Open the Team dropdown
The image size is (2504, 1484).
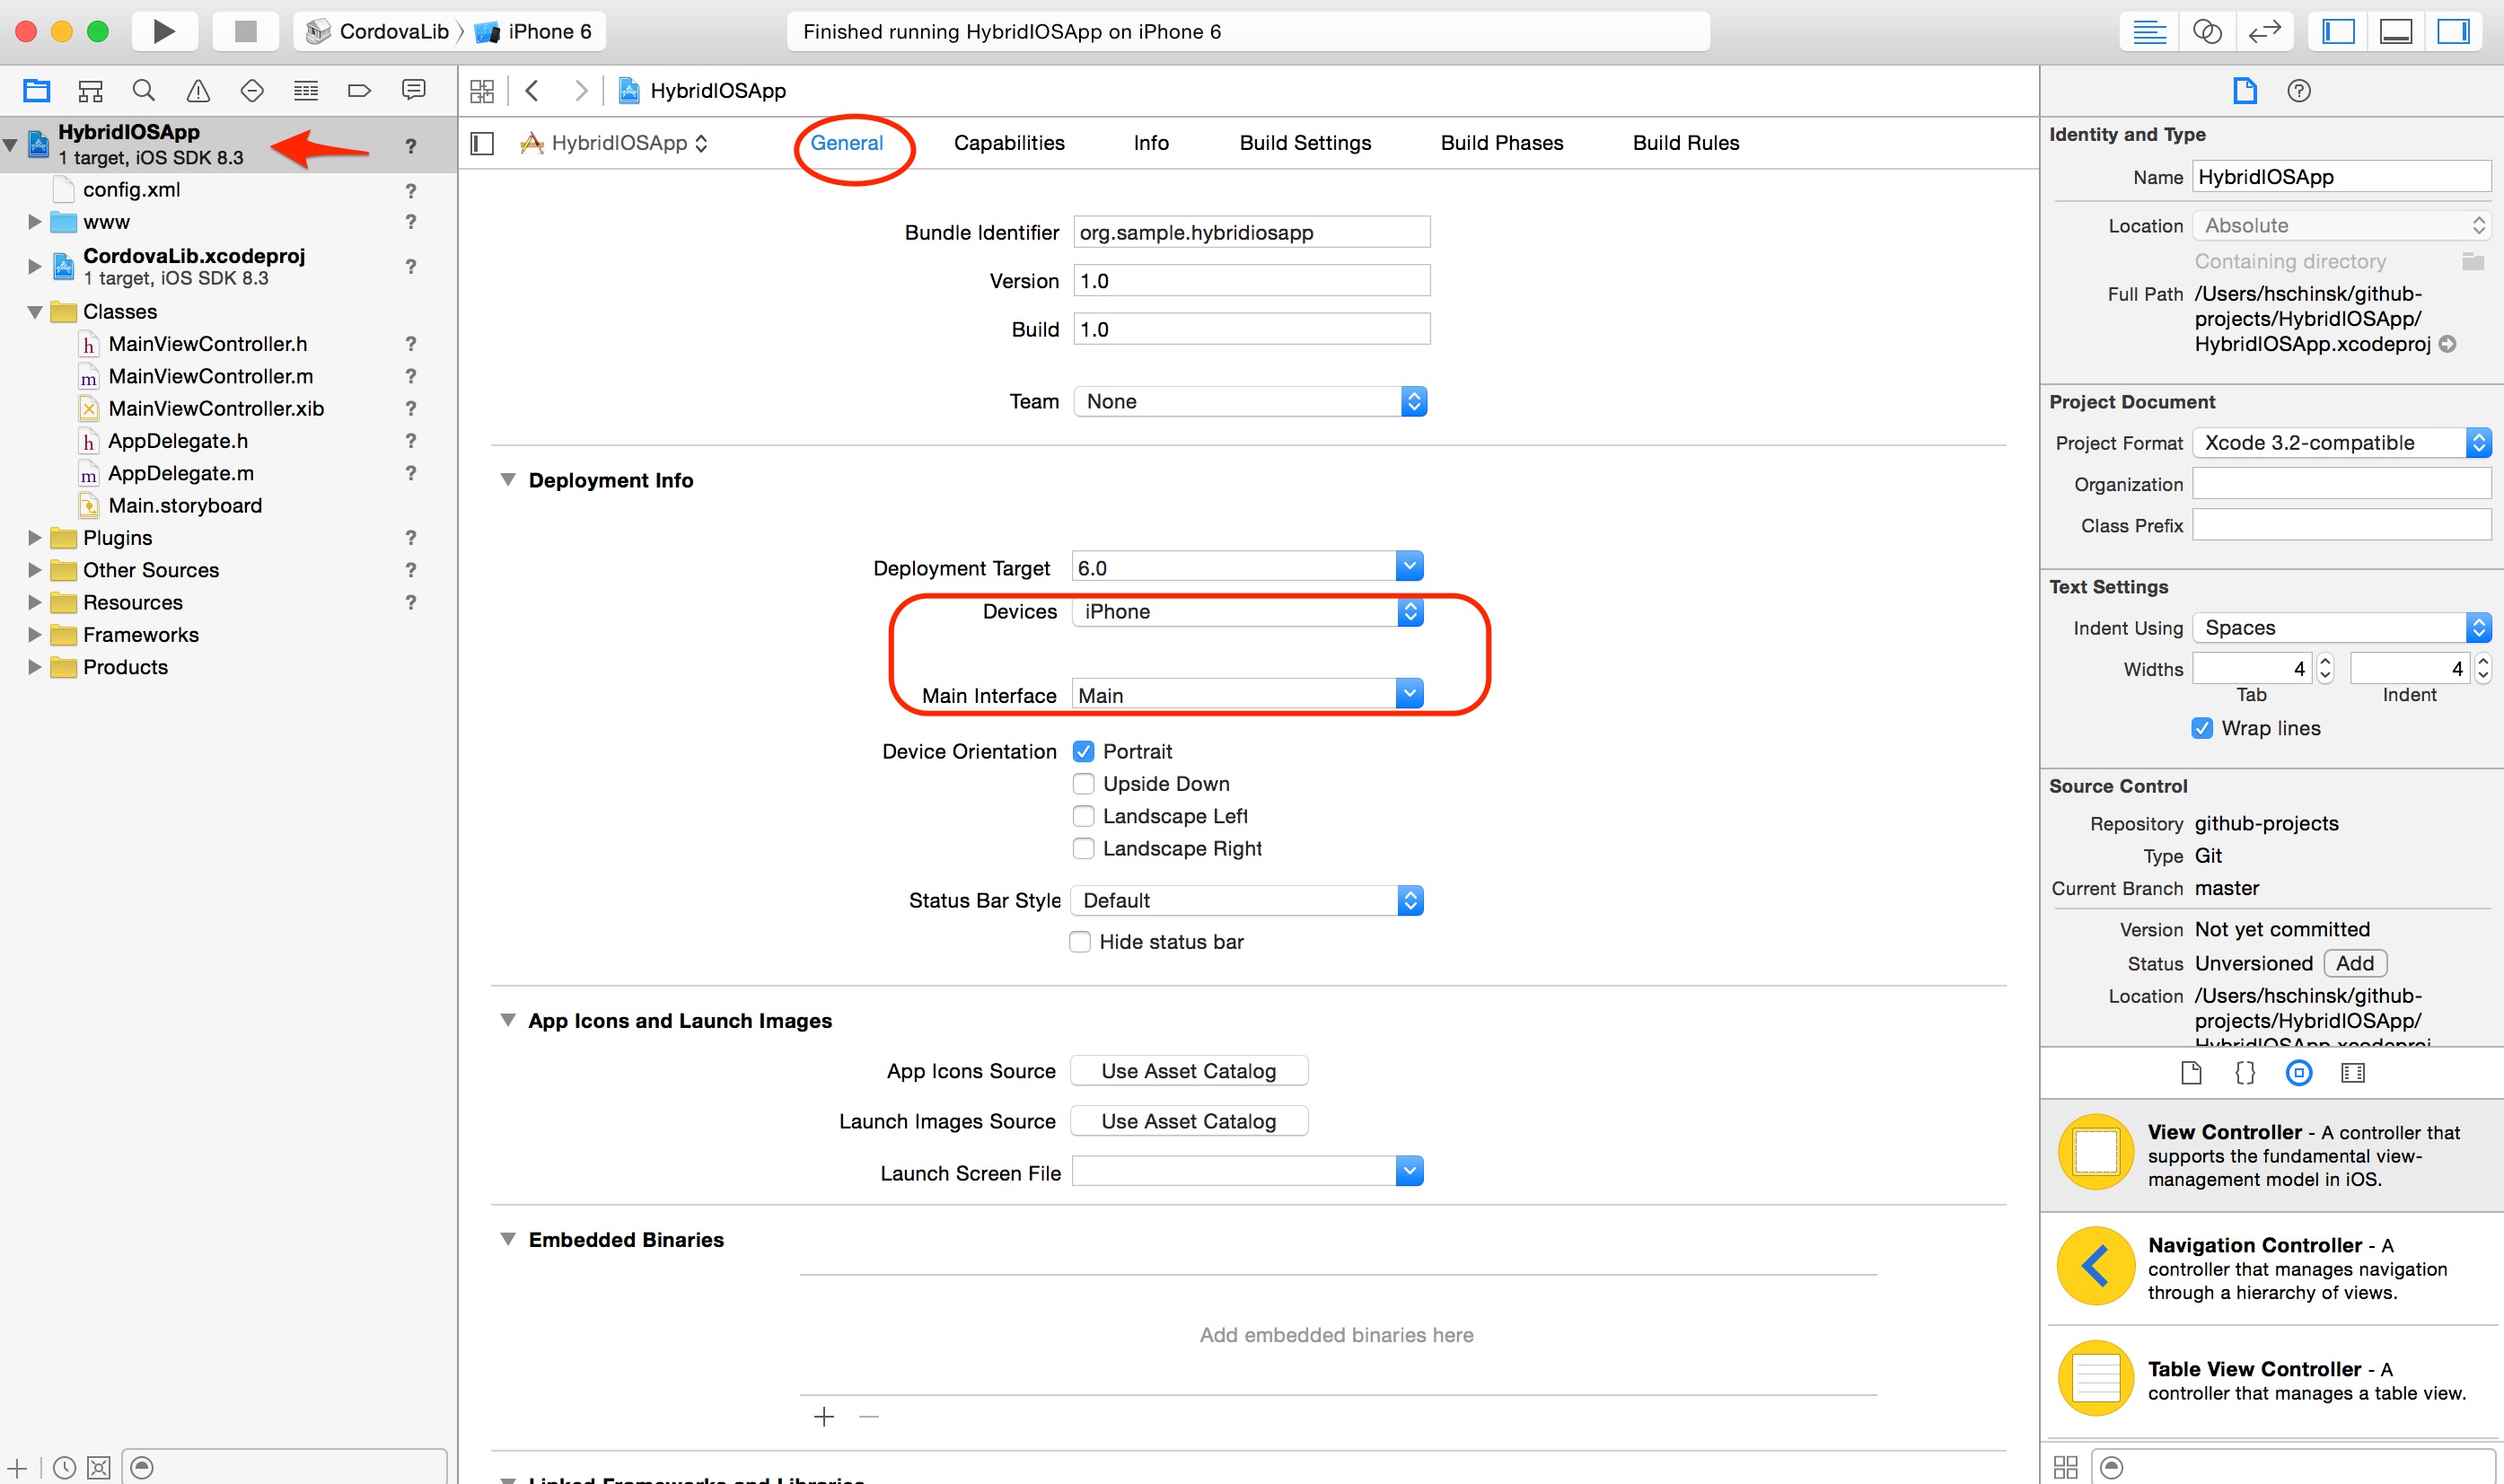tap(1250, 401)
